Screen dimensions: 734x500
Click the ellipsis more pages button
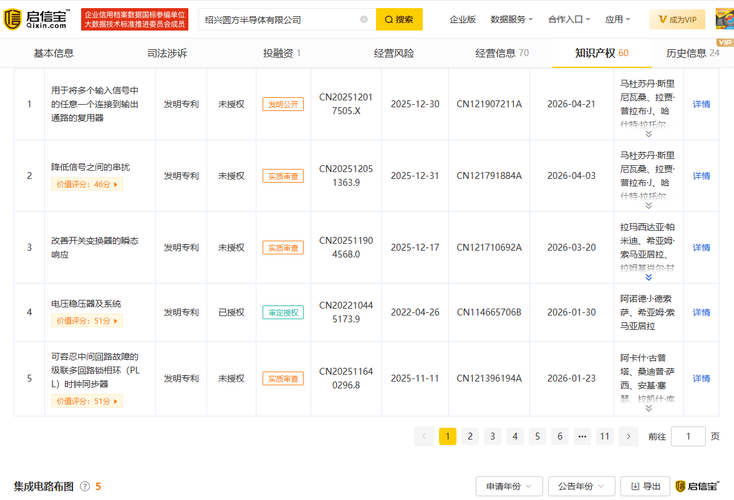(x=582, y=436)
